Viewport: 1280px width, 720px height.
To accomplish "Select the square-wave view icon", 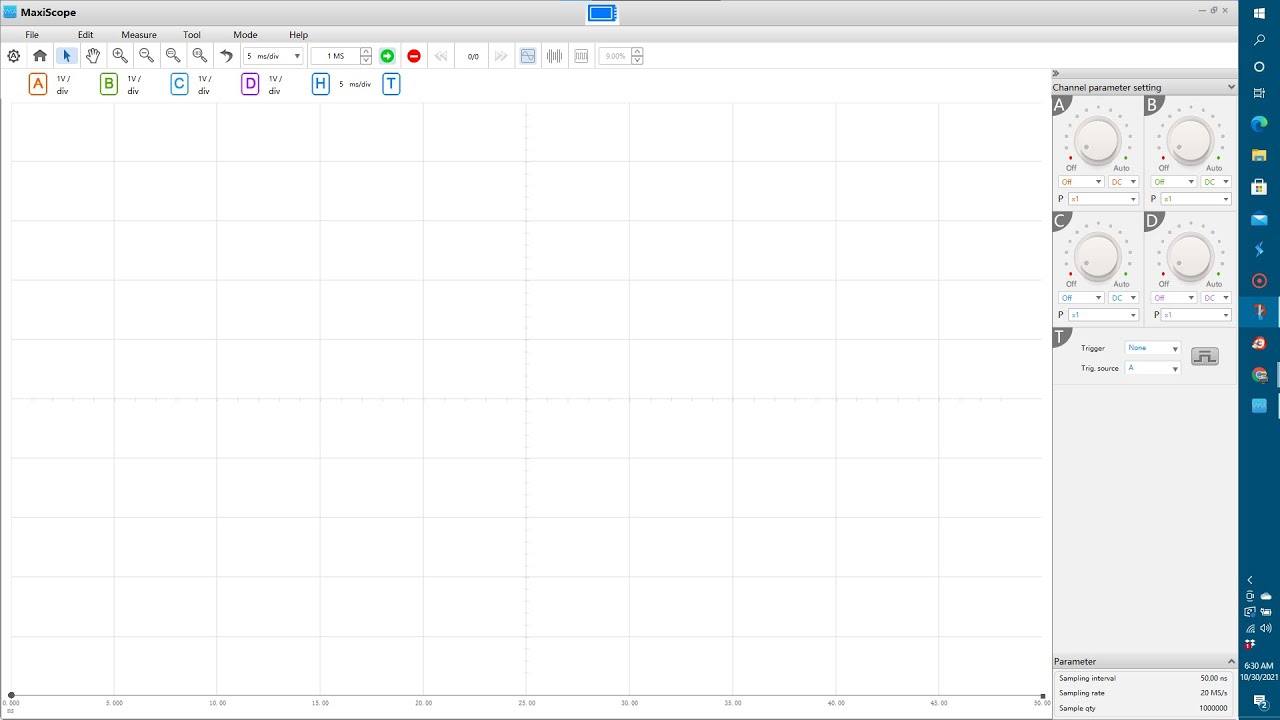I will pyautogui.click(x=581, y=56).
